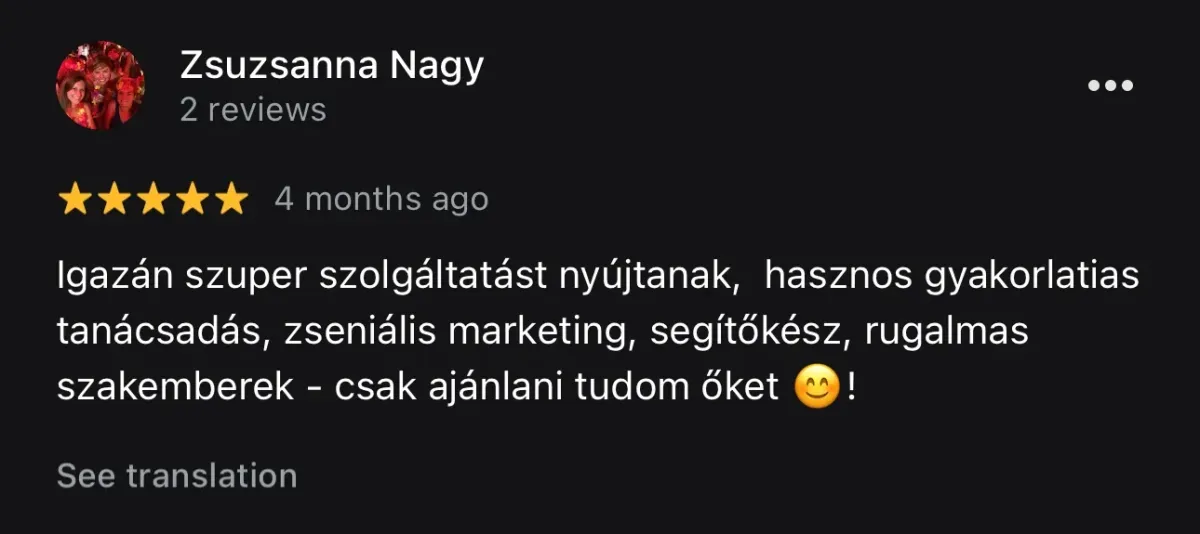Click the second gold rating star
The image size is (1200, 534).
(x=114, y=199)
